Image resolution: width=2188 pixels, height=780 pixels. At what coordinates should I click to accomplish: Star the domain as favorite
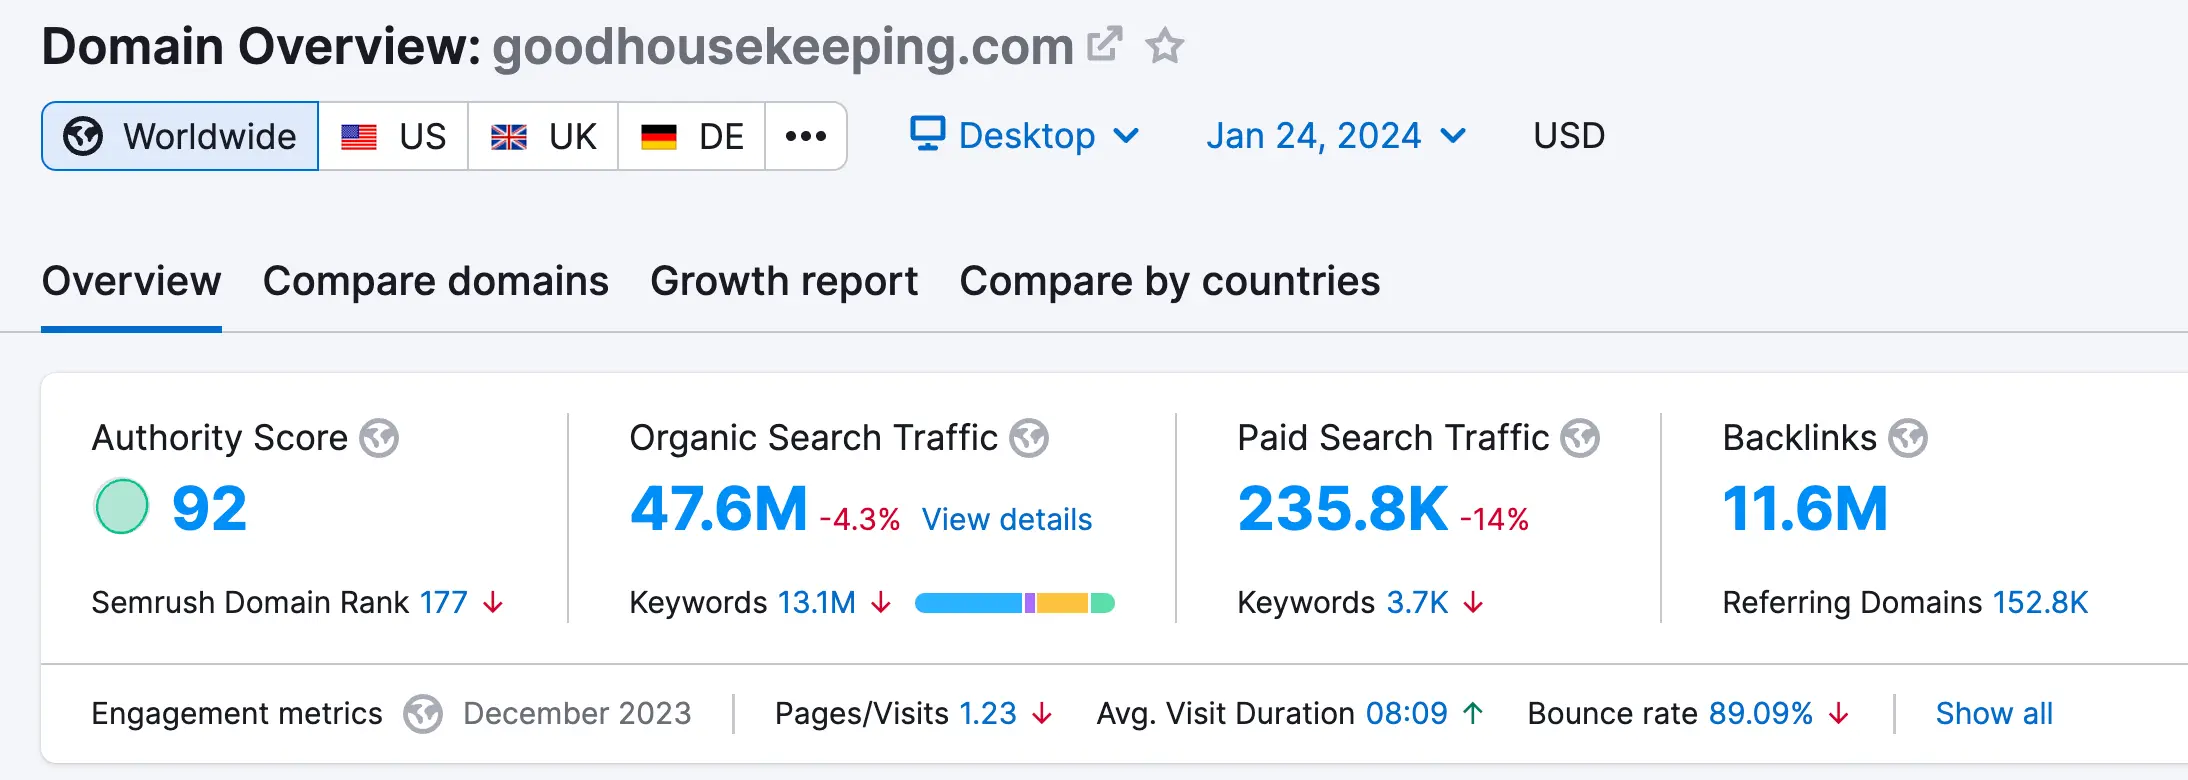coord(1164,46)
